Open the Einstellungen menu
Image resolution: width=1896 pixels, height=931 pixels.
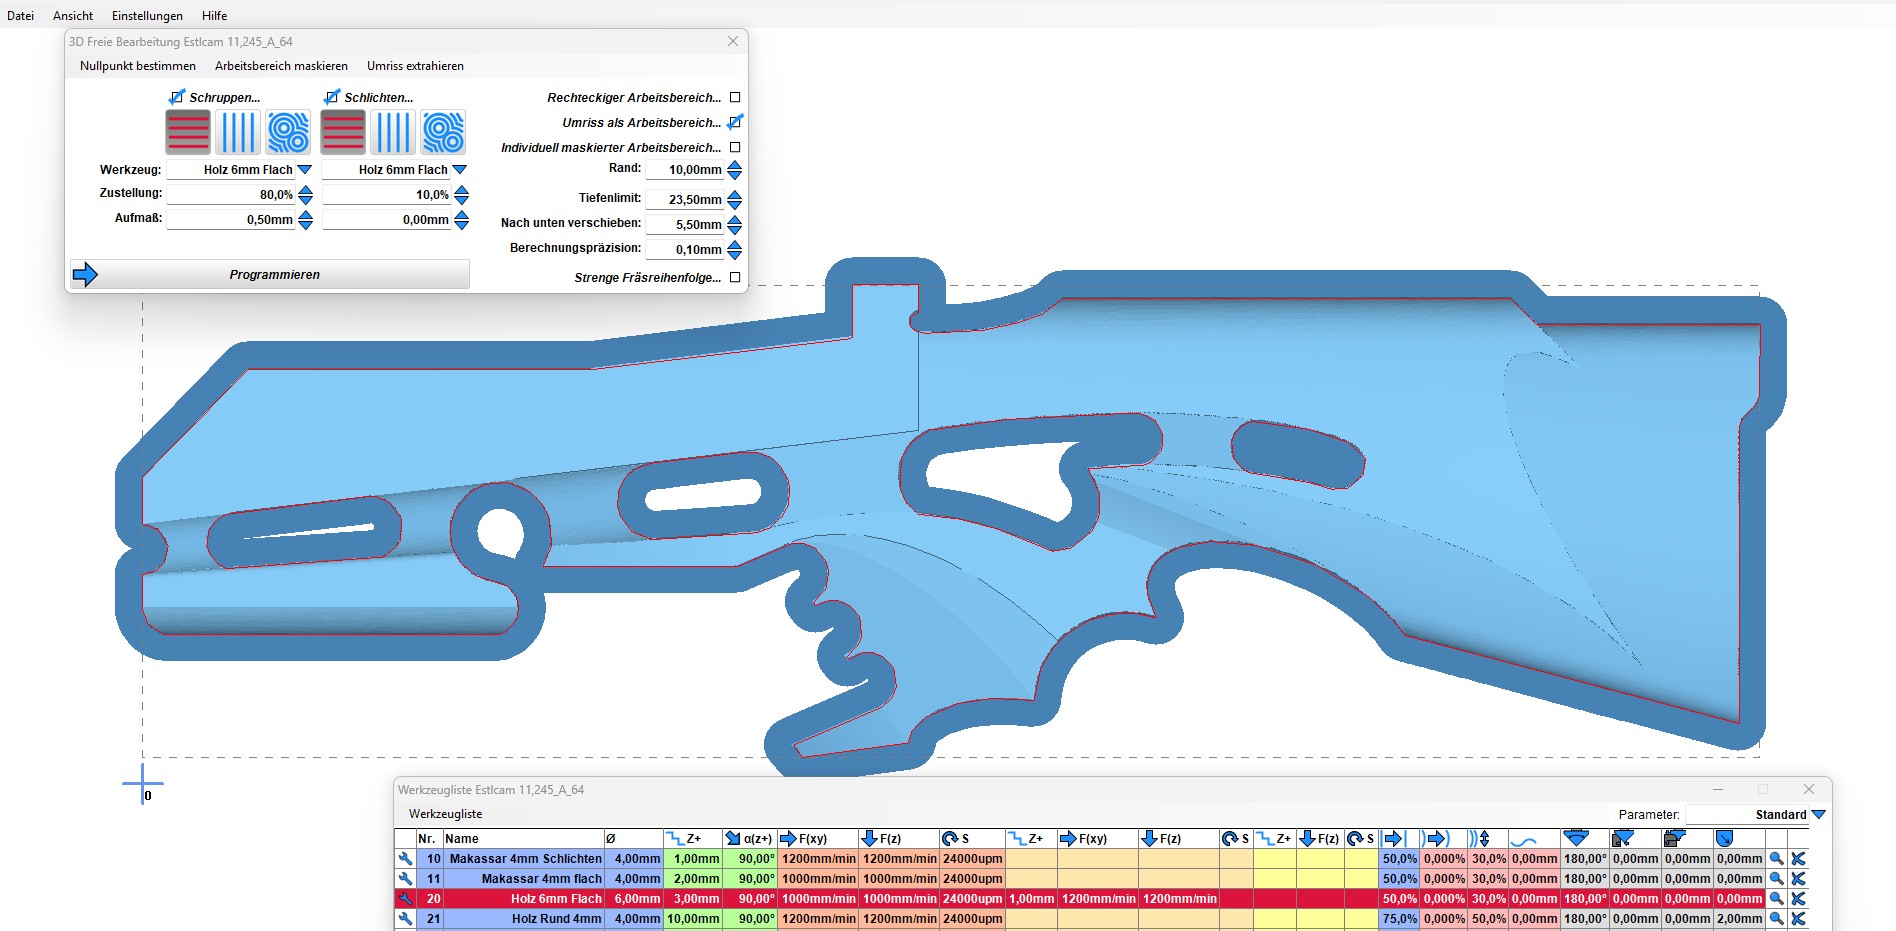pos(147,16)
